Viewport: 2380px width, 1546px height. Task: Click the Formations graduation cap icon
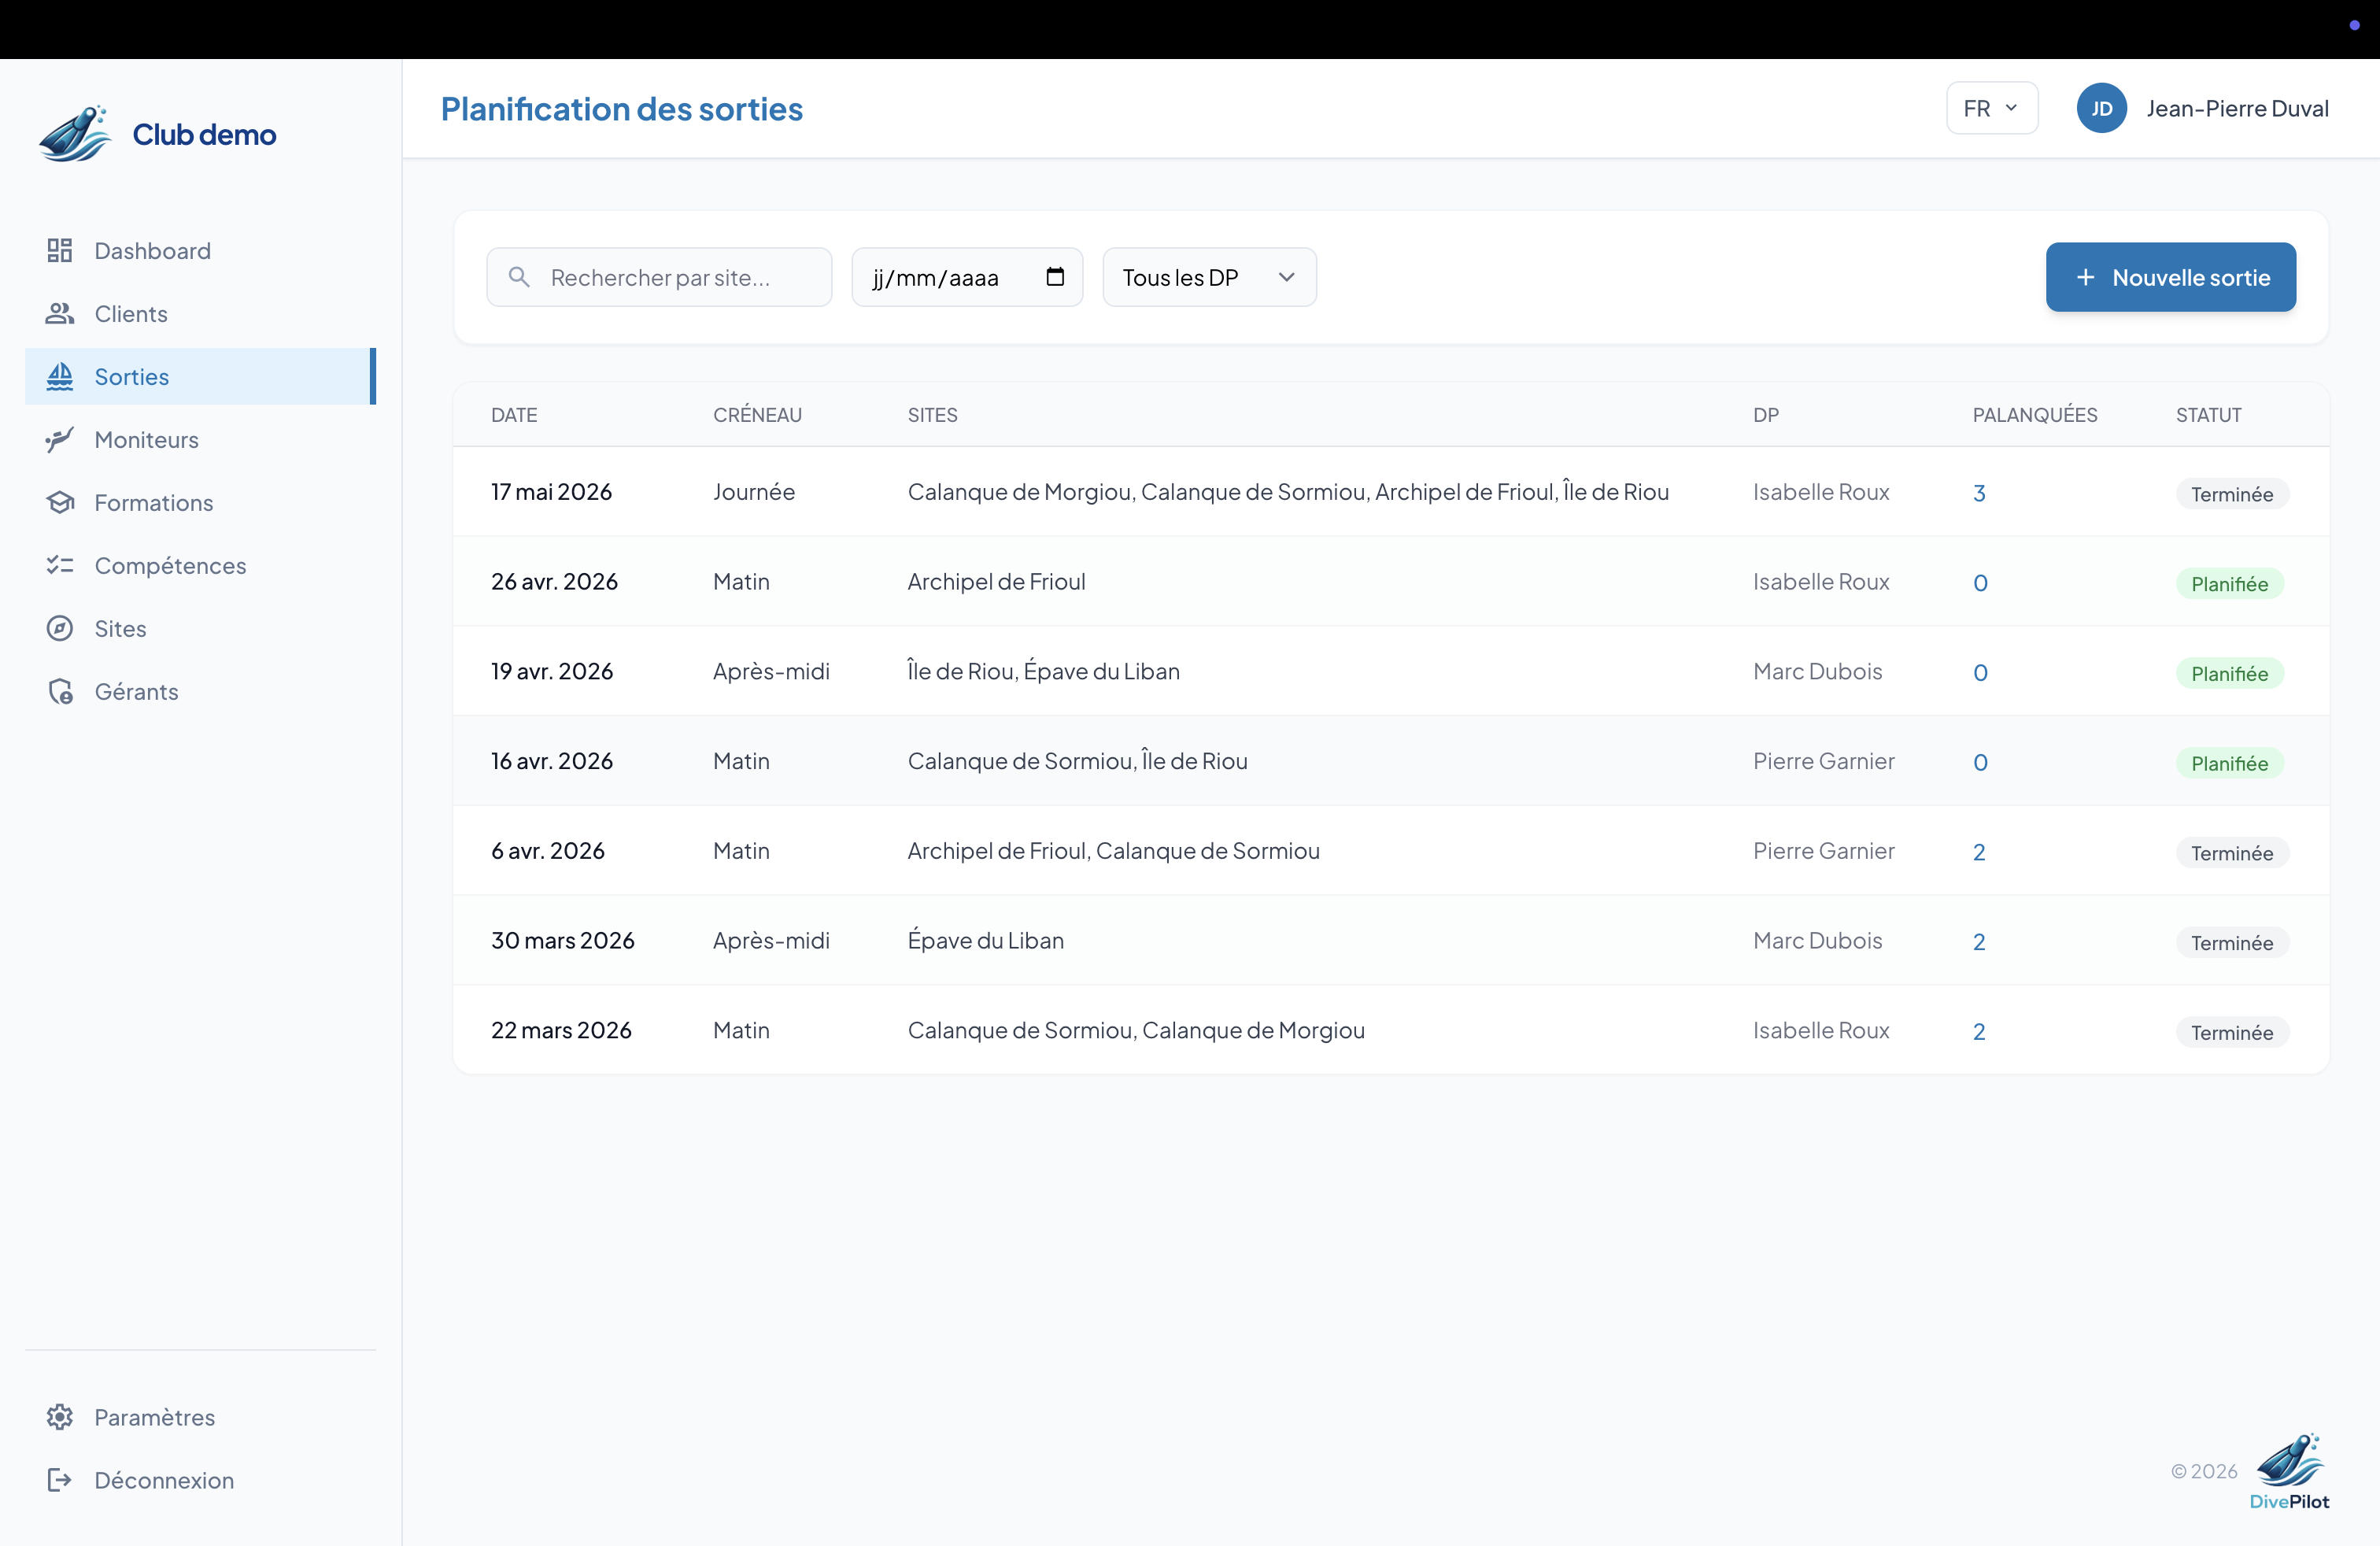click(60, 502)
